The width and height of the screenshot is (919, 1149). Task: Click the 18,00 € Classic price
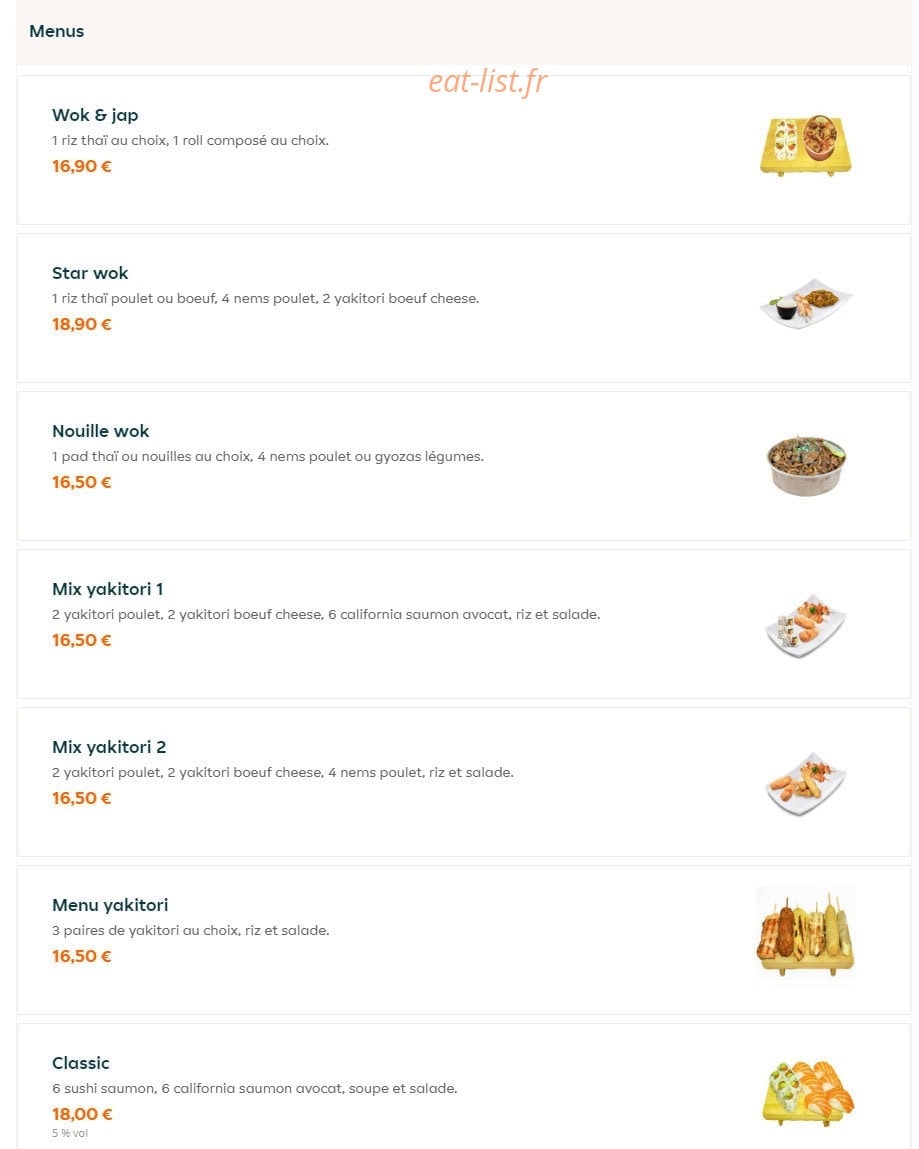tap(82, 1114)
